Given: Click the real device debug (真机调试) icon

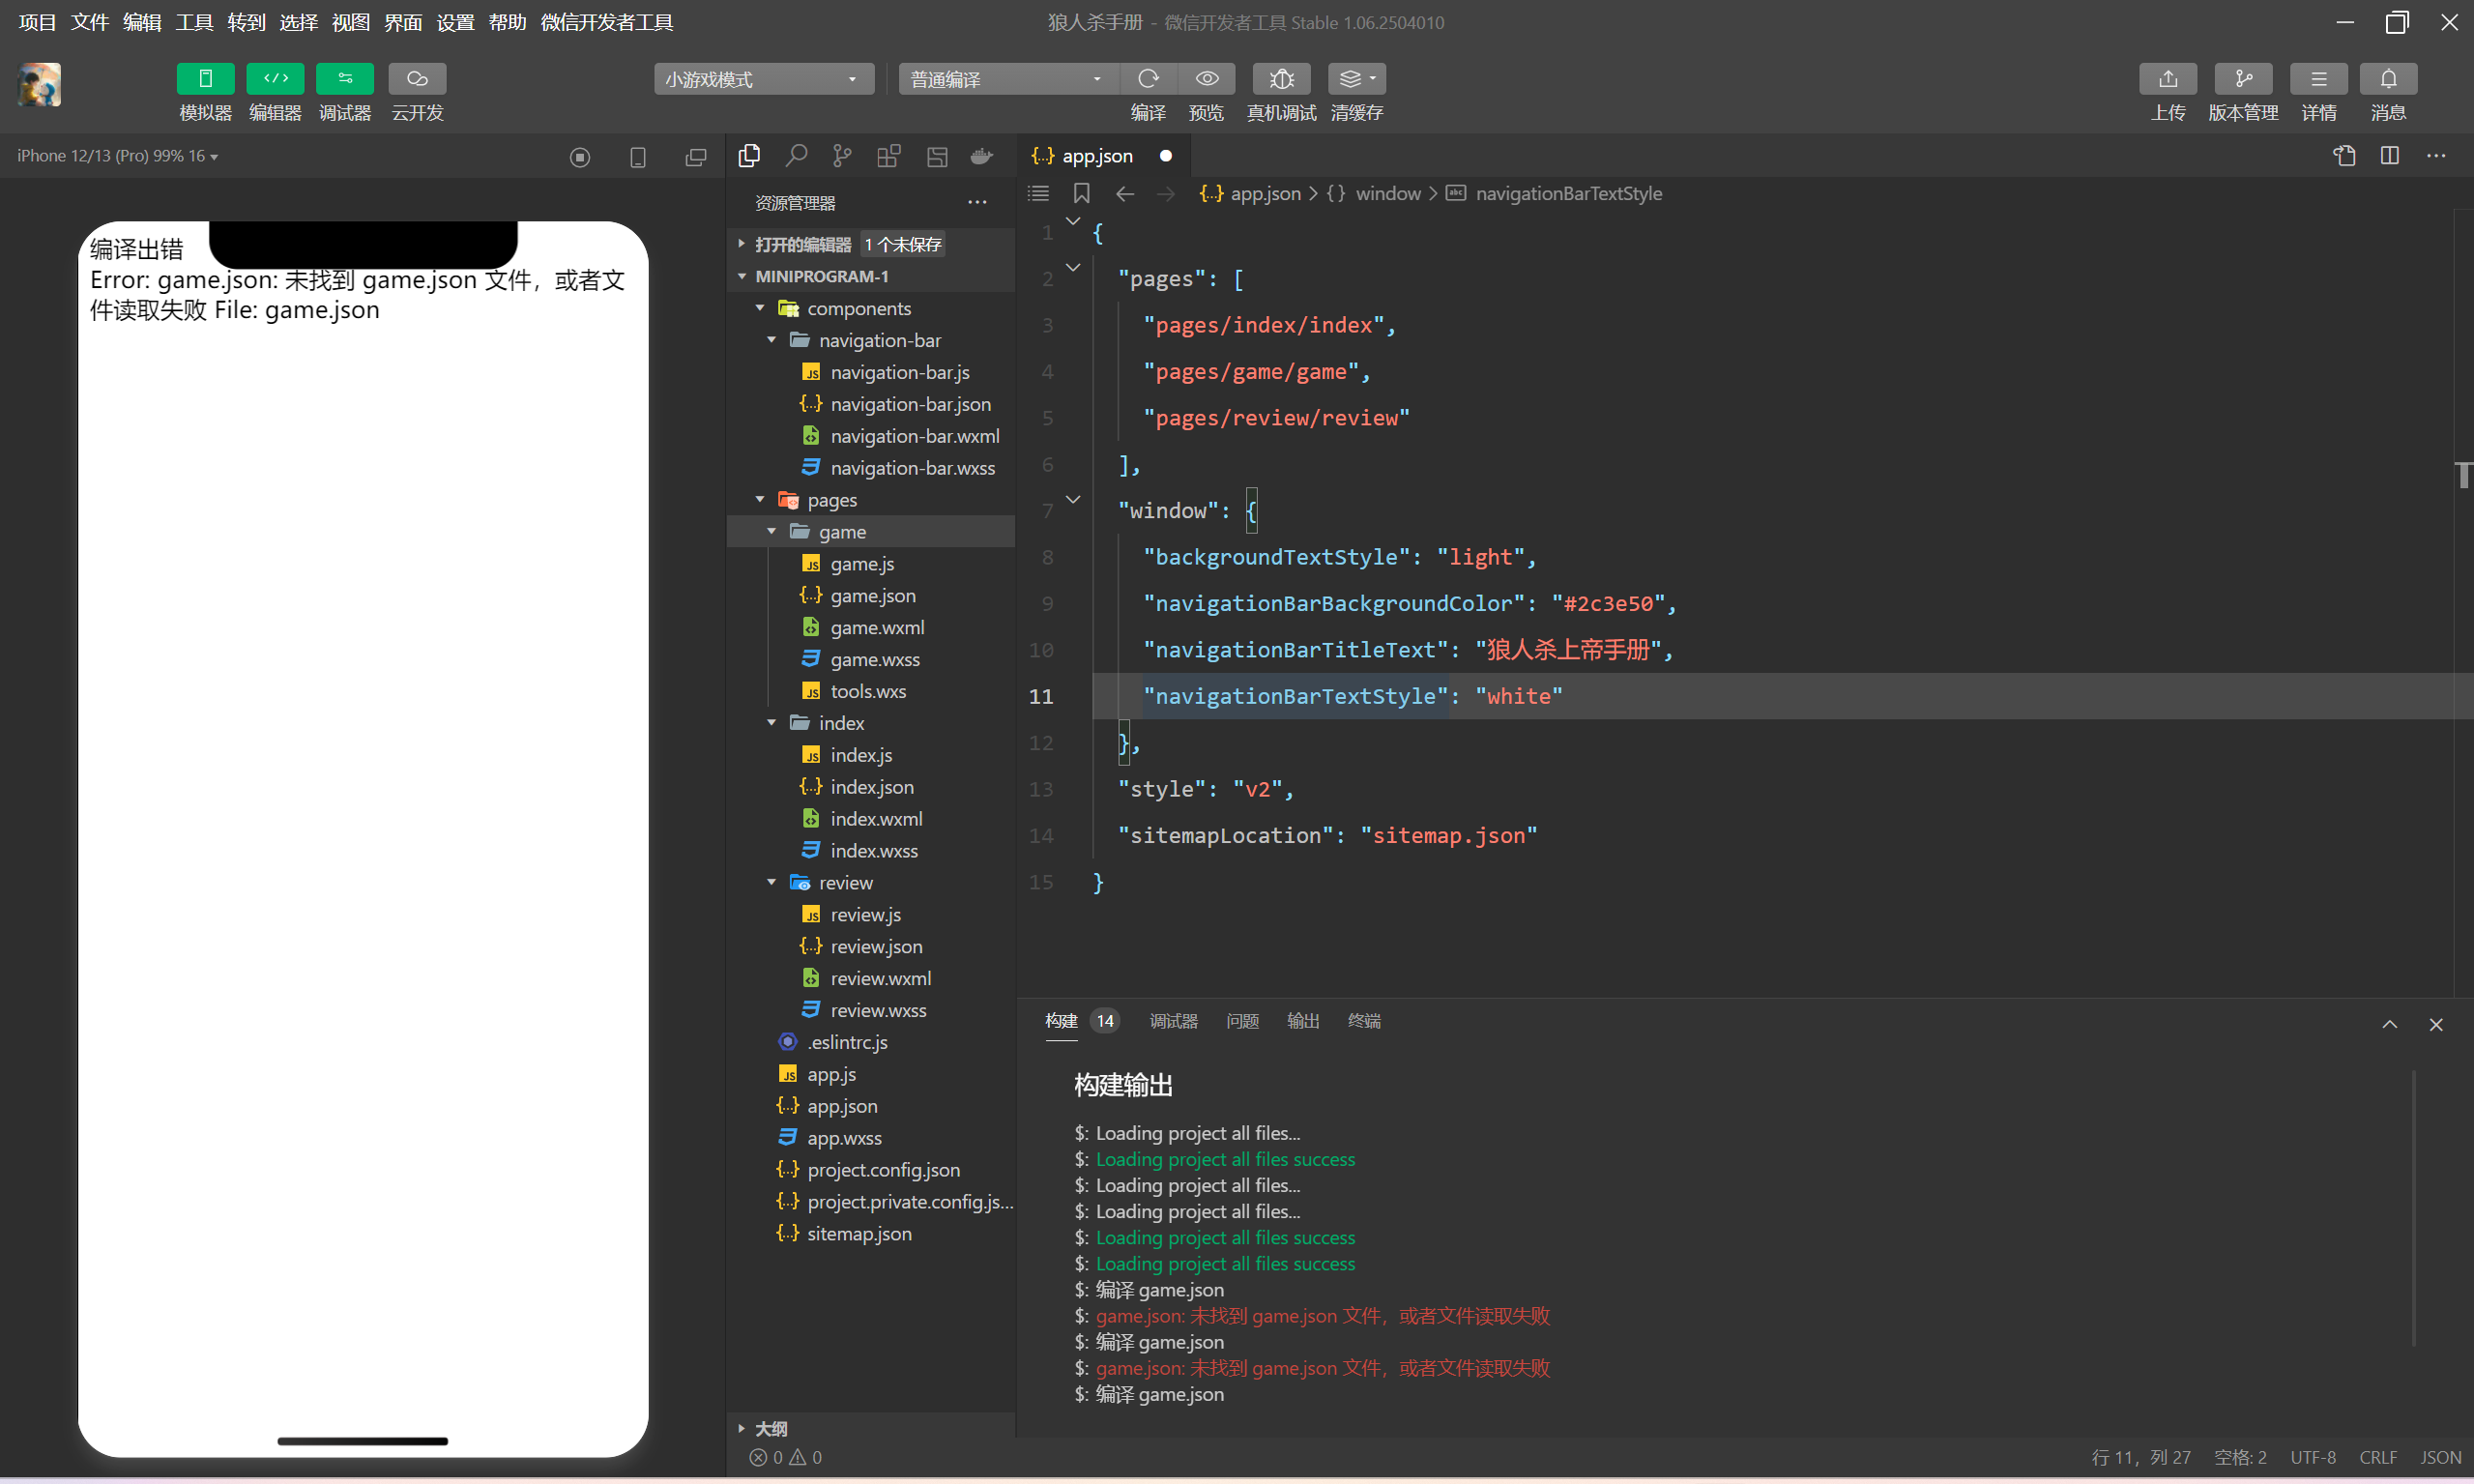Looking at the screenshot, I should [x=1281, y=79].
